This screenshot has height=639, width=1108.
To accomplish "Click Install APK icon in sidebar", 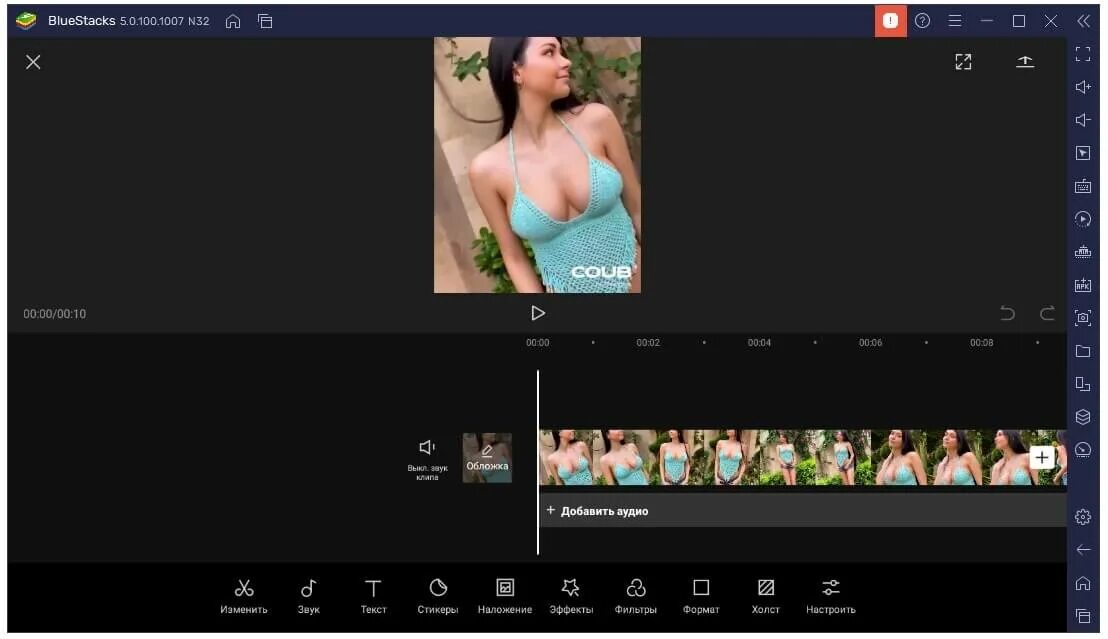I will (1083, 285).
